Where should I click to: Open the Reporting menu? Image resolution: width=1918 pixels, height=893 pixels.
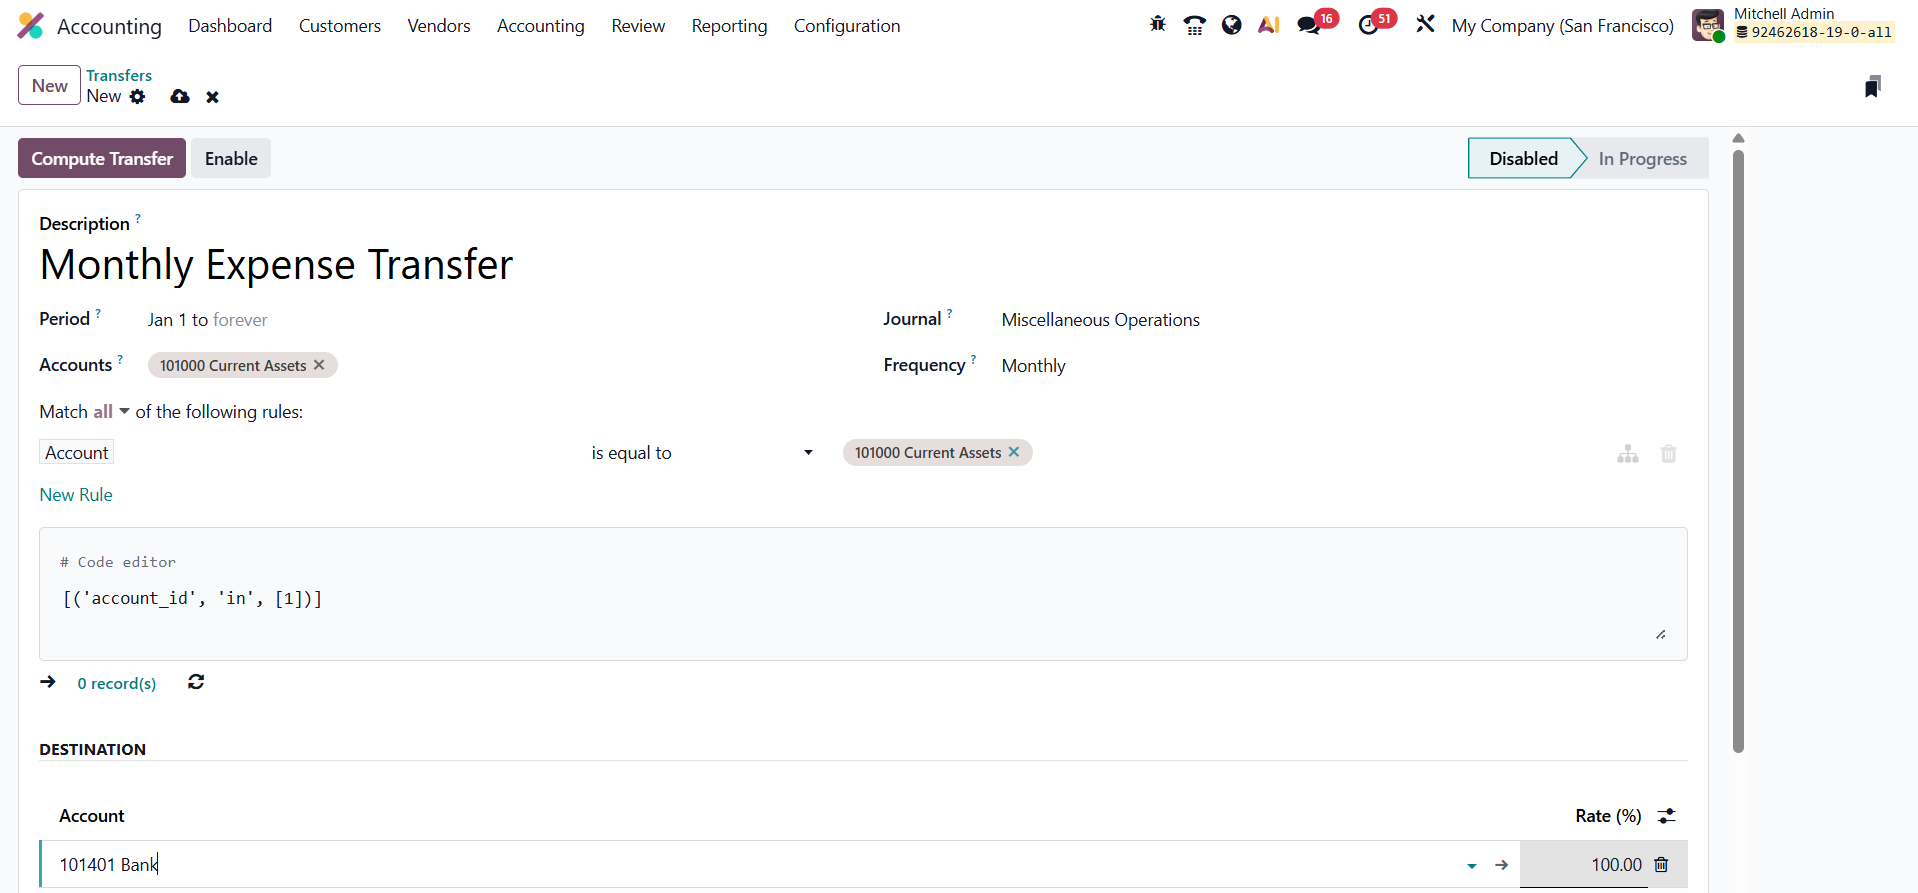tap(730, 26)
